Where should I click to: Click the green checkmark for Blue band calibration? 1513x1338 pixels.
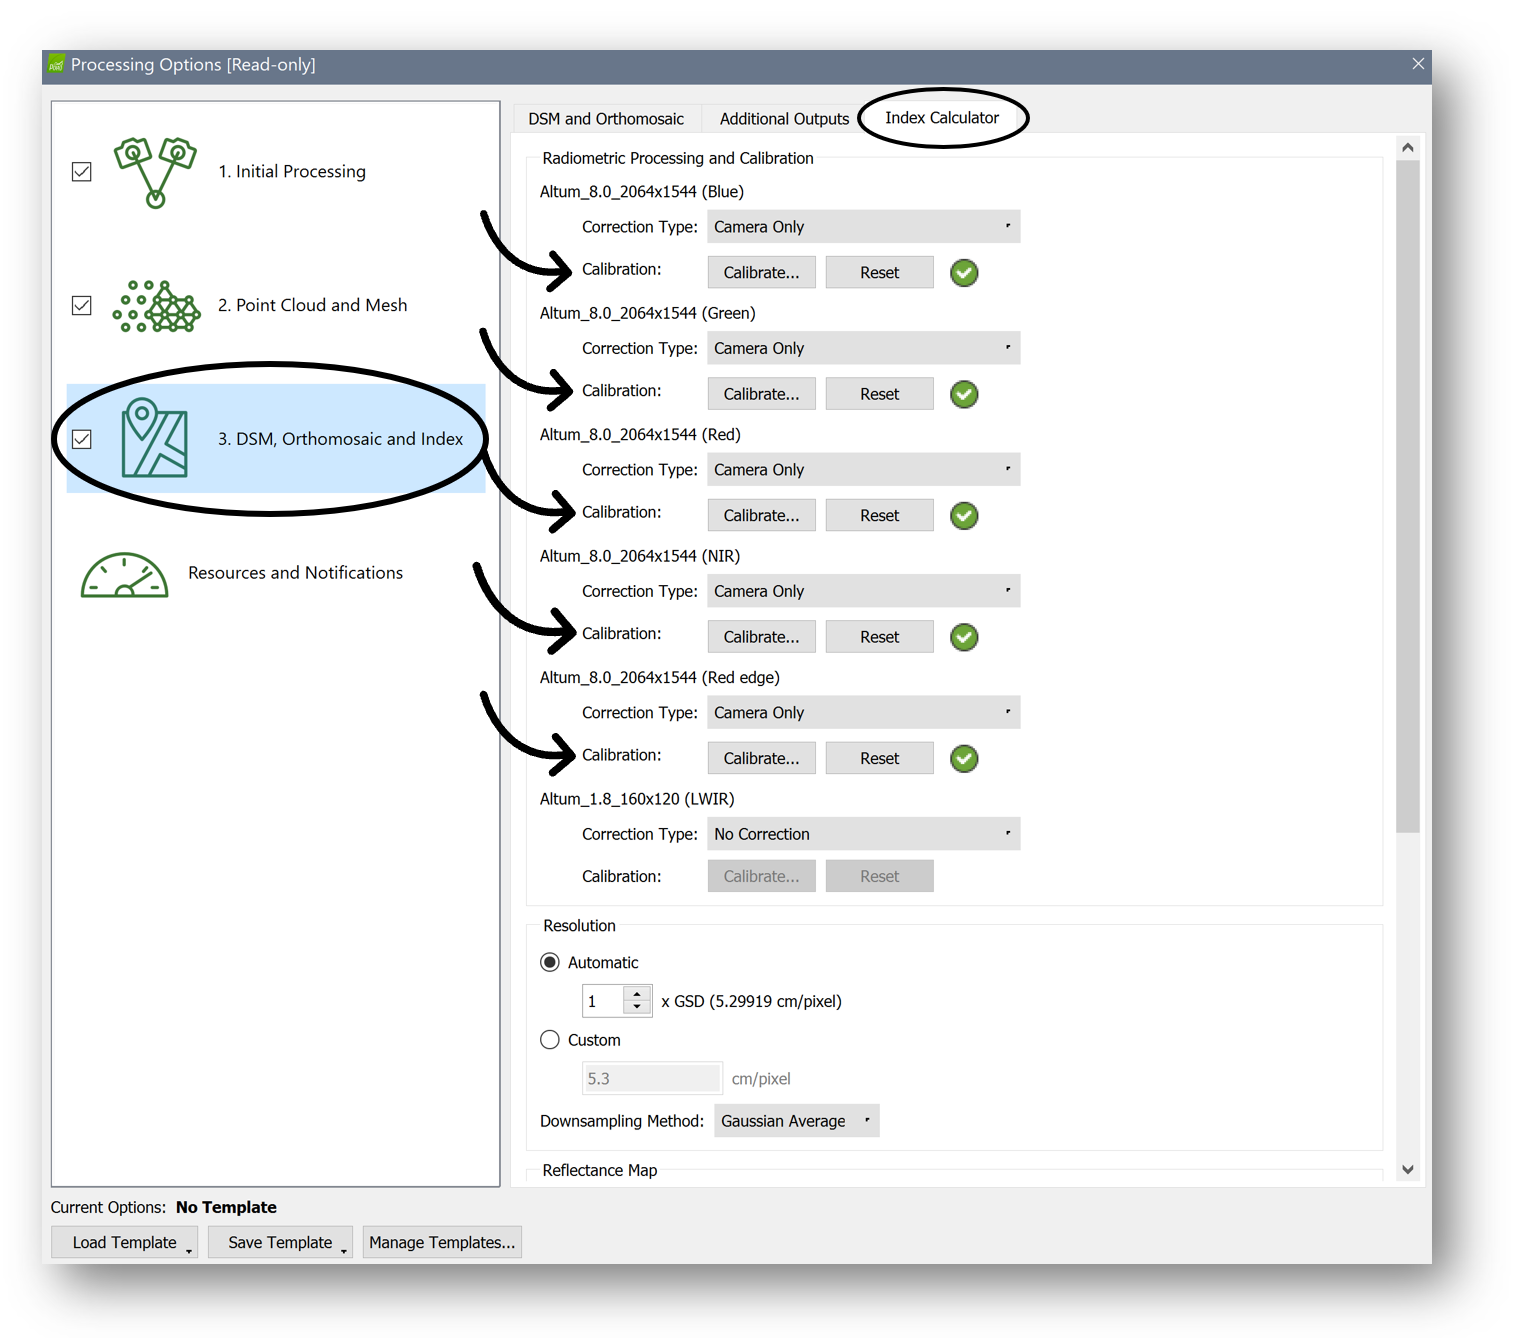point(964,273)
